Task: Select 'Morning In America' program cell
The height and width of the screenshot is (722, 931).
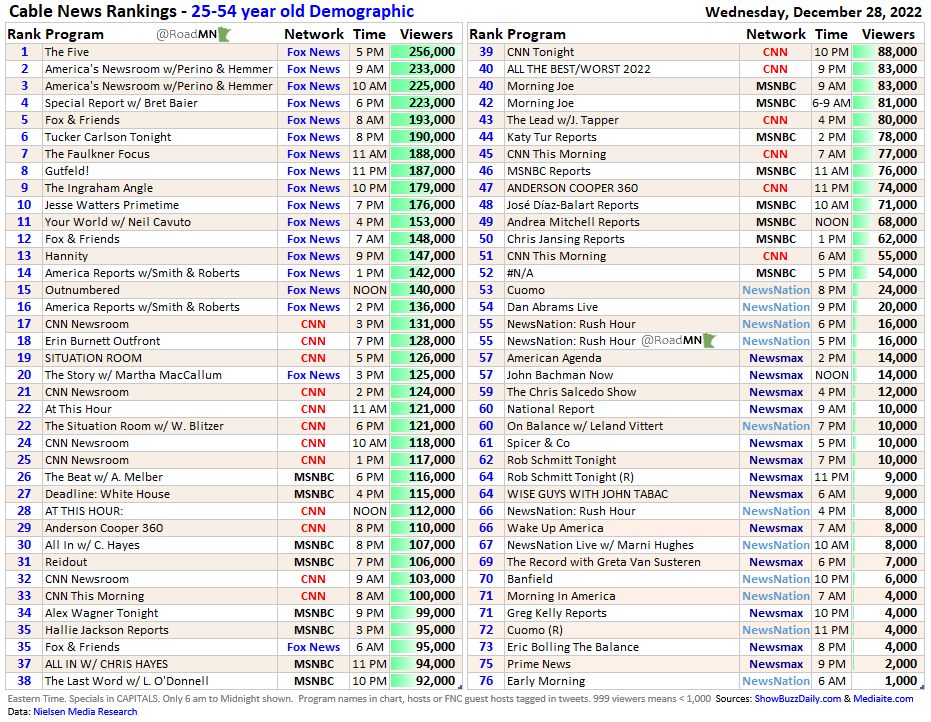Action: point(622,596)
